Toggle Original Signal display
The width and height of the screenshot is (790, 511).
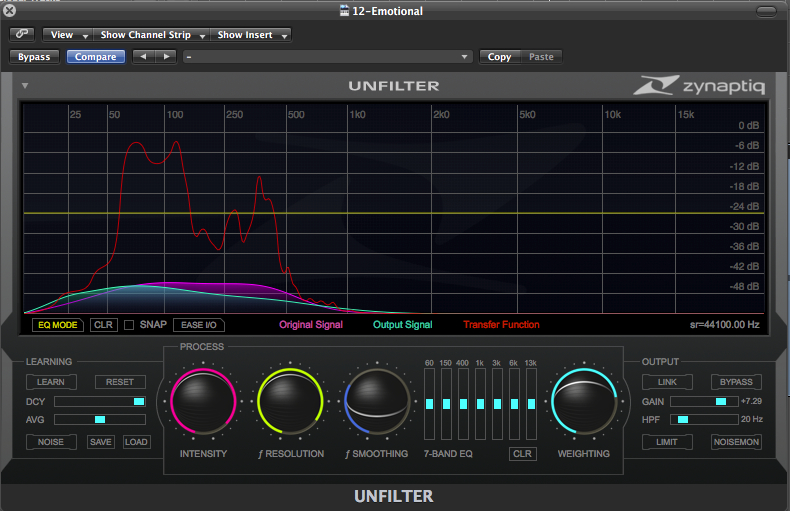pos(311,325)
